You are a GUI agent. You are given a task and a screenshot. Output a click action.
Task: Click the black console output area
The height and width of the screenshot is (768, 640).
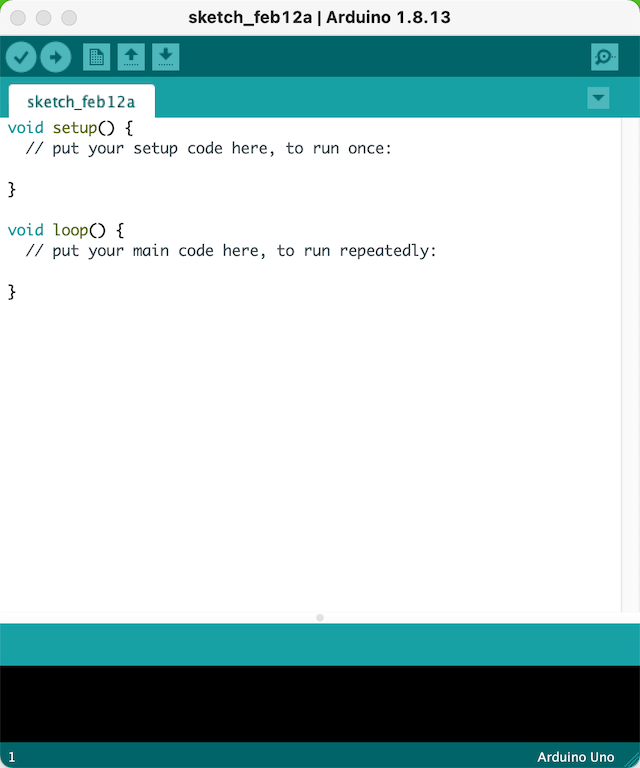[x=320, y=704]
